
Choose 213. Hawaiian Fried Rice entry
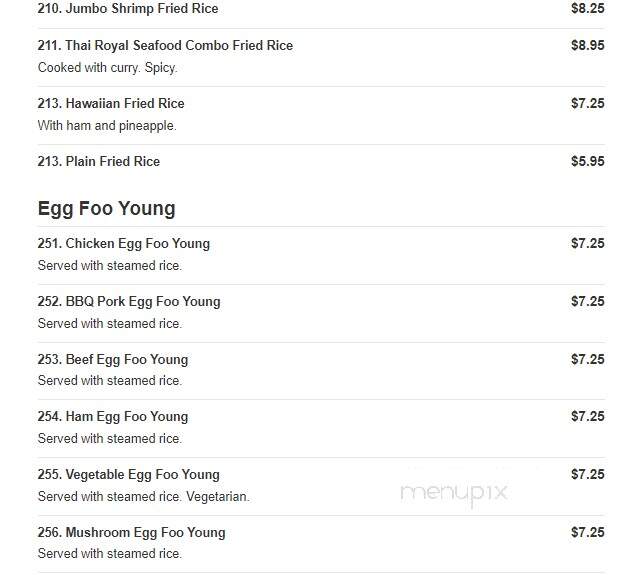click(111, 103)
